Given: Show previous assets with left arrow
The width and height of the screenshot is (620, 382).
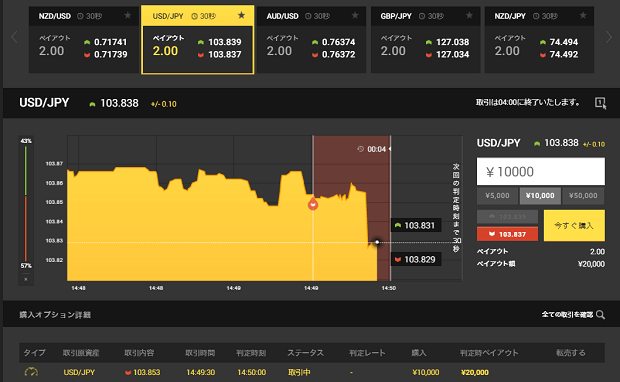Looking at the screenshot, I should [x=14, y=37].
